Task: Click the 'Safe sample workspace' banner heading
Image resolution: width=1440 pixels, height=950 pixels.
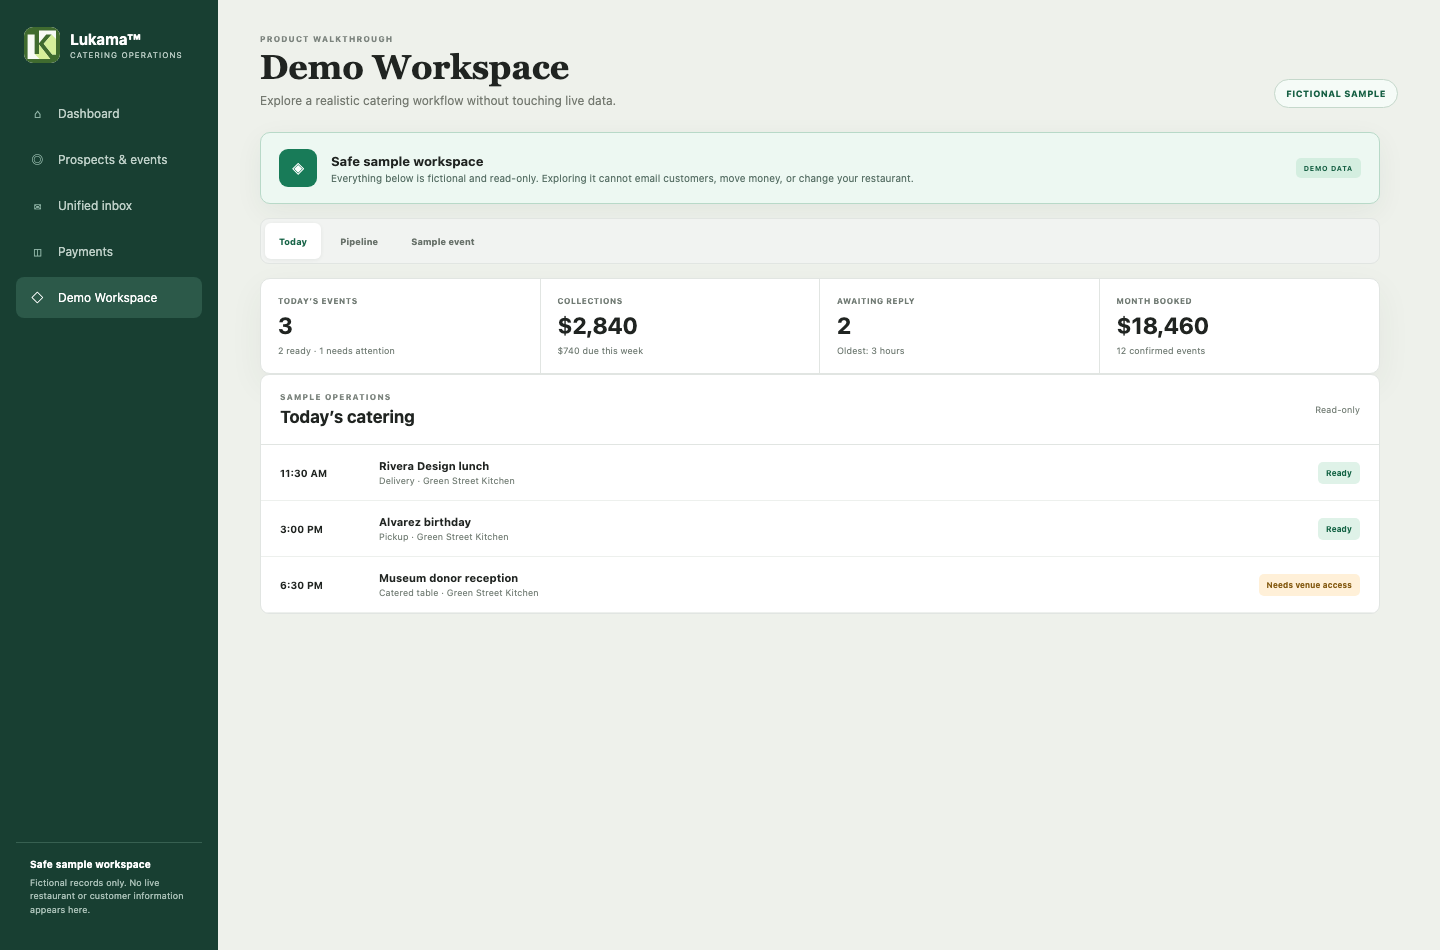Action: point(407,161)
